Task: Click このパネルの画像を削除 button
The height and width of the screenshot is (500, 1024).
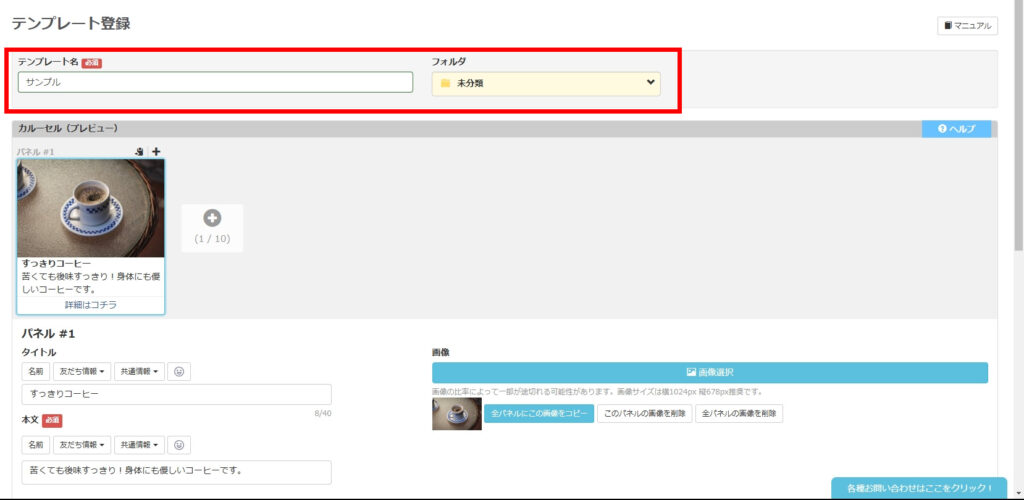Action: click(644, 413)
